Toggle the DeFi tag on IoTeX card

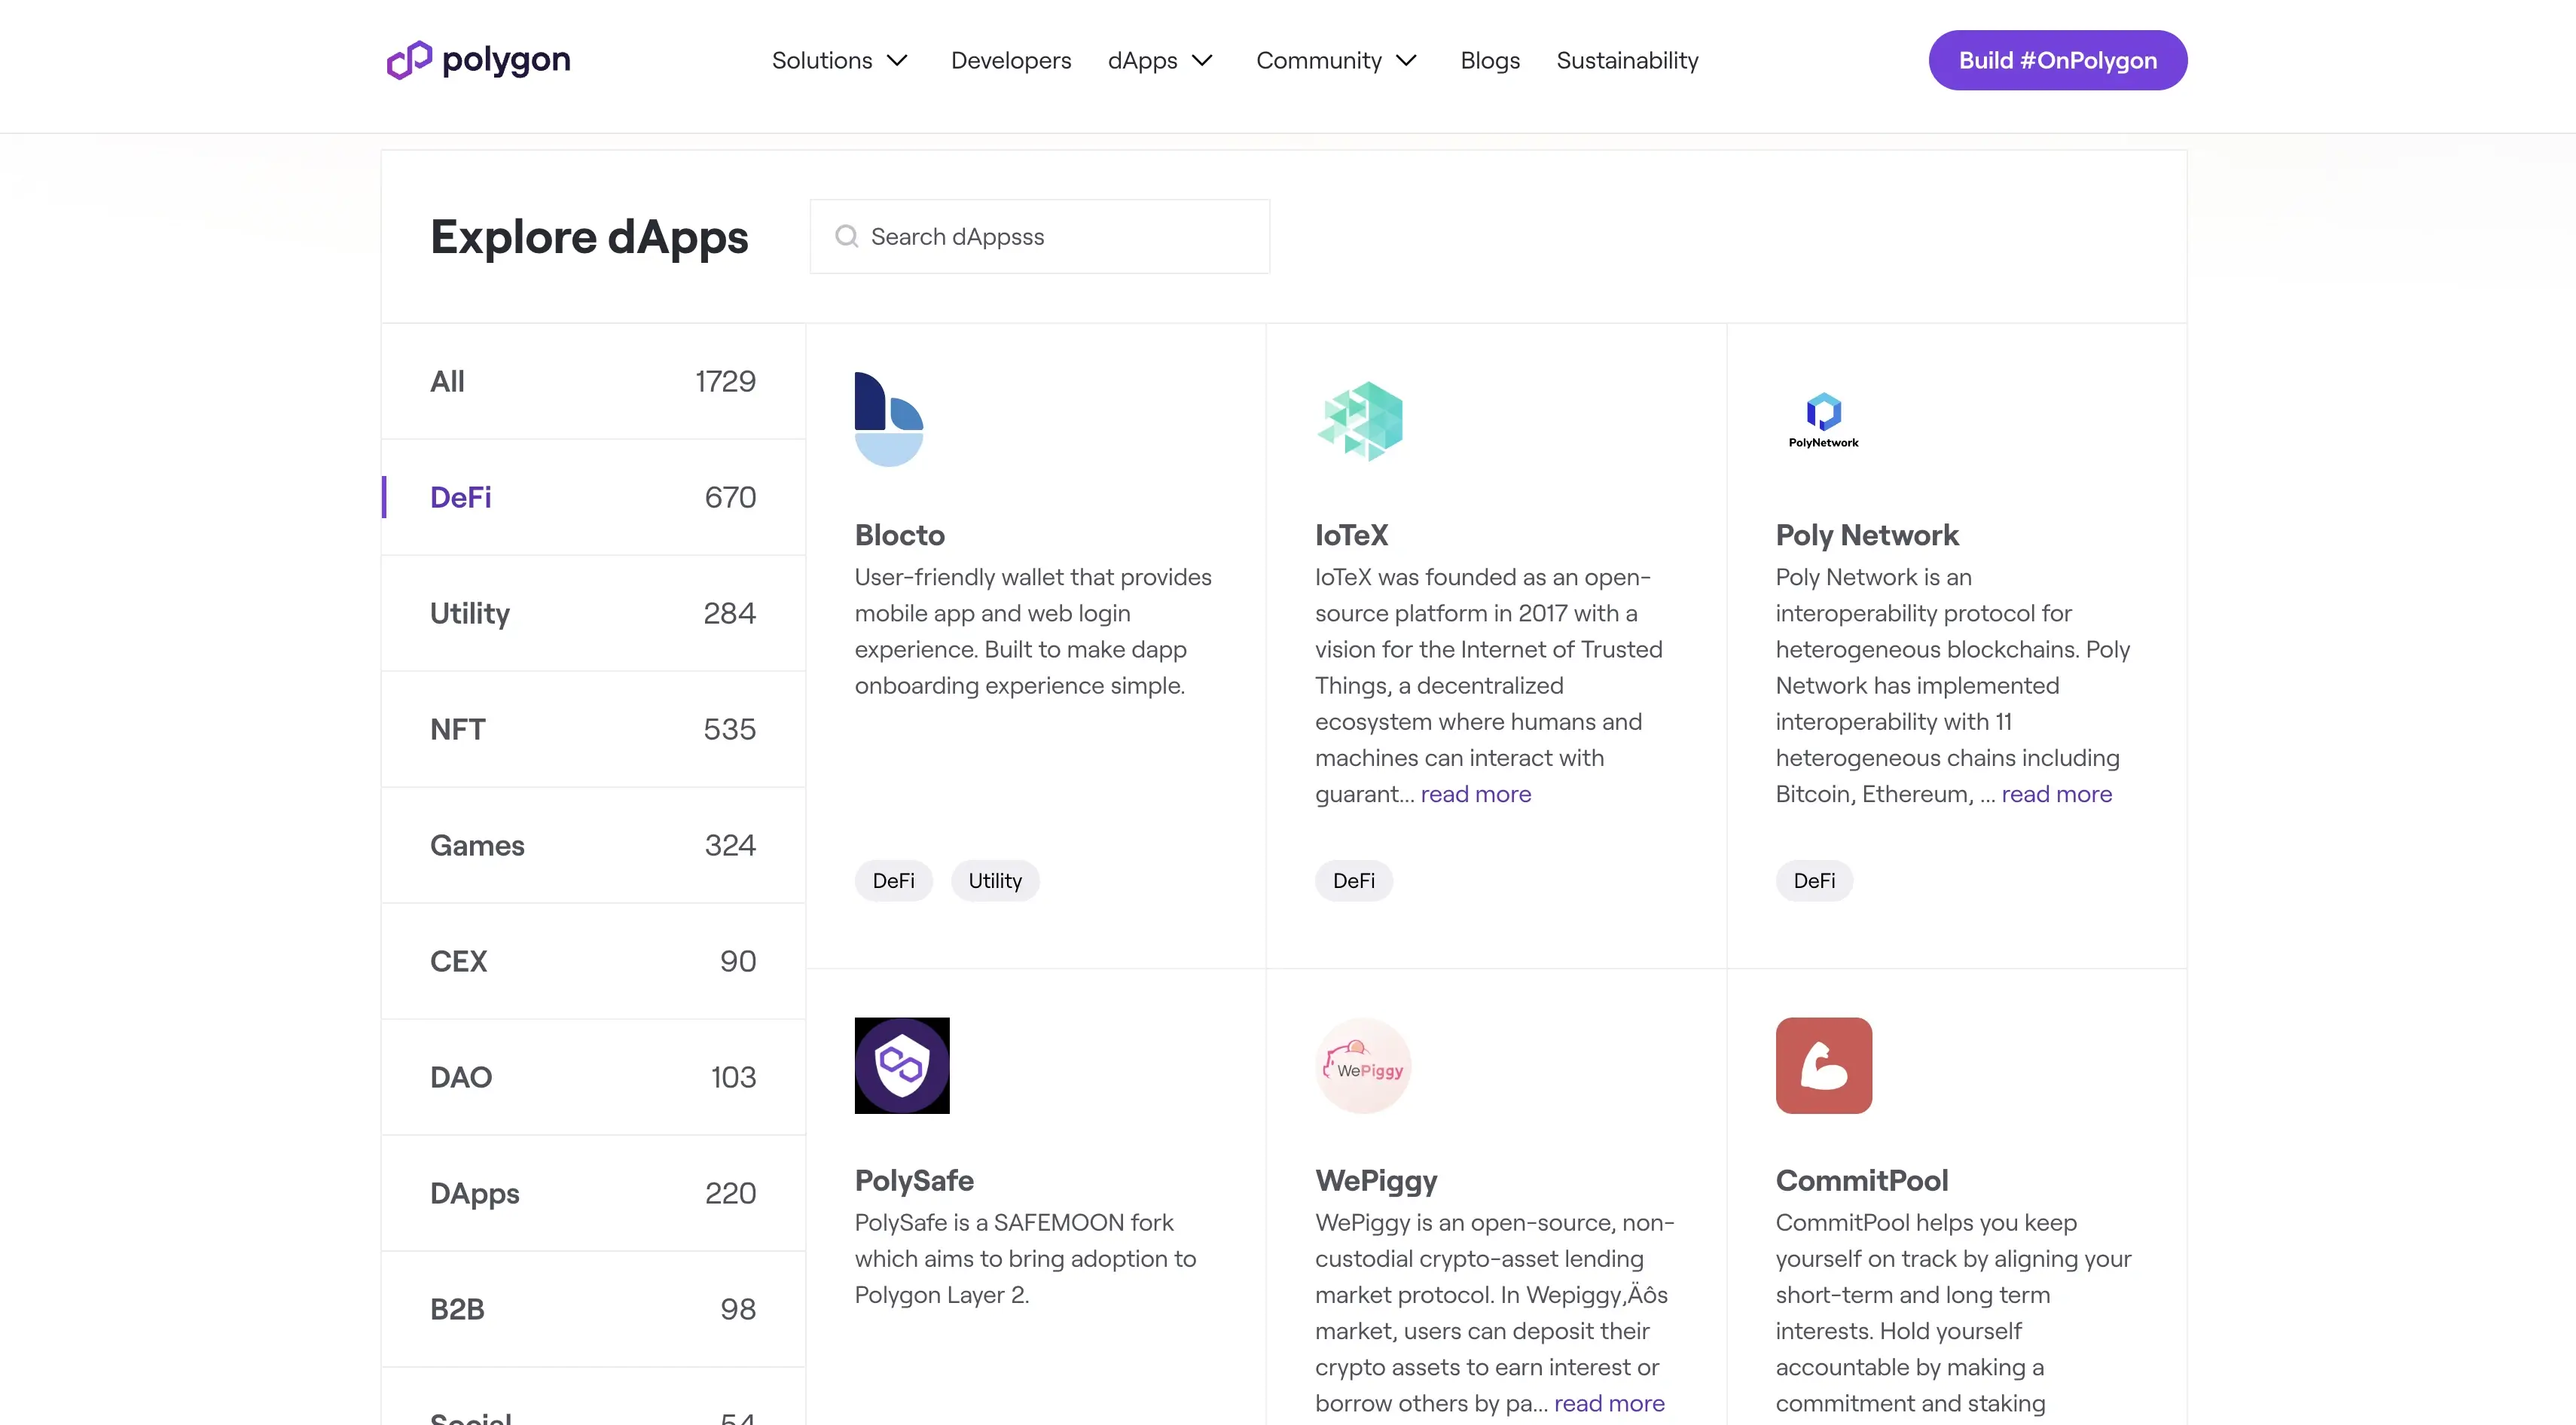coord(1354,880)
